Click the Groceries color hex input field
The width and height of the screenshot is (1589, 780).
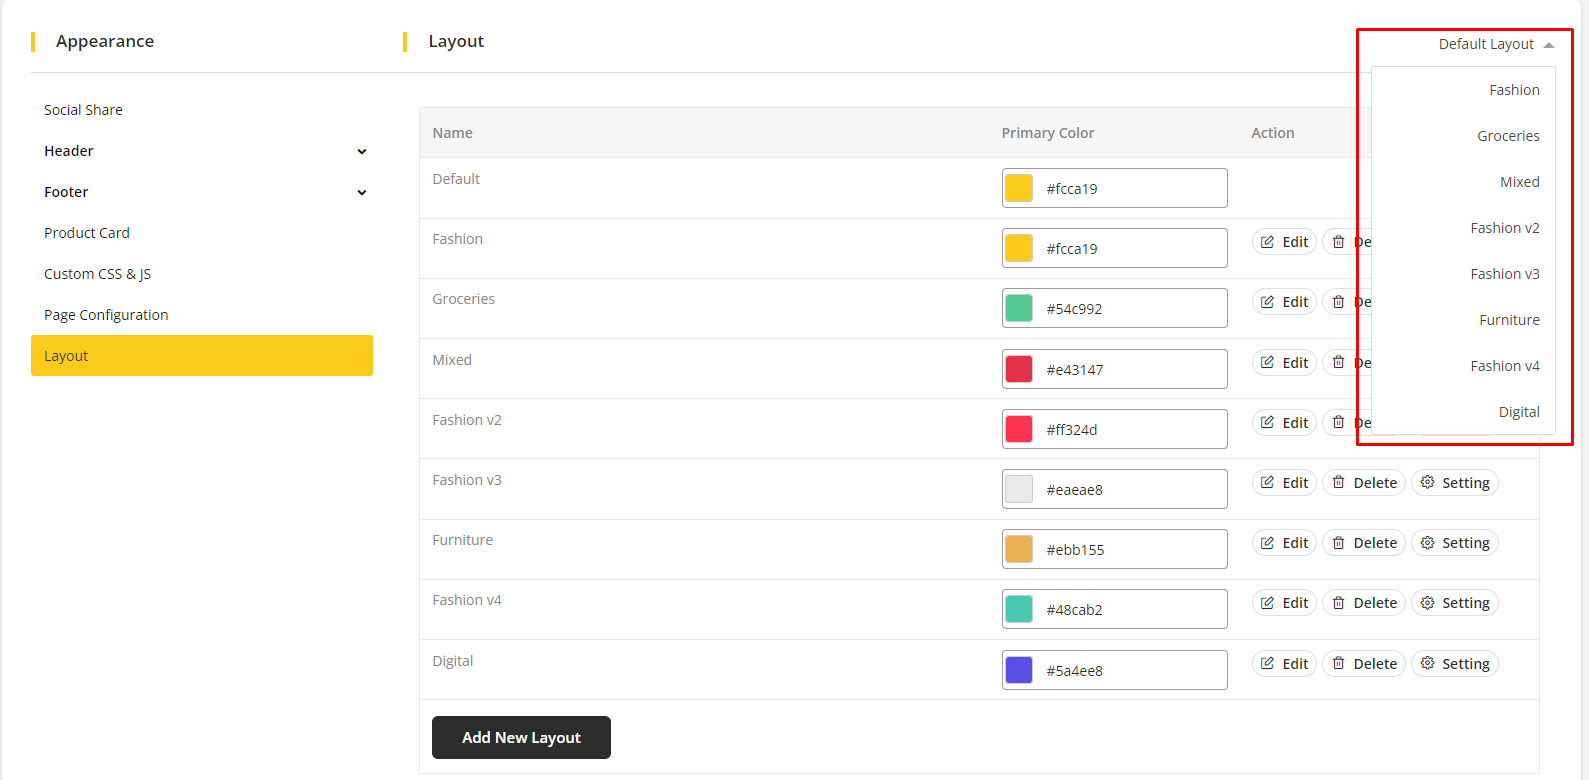[x=1130, y=309]
